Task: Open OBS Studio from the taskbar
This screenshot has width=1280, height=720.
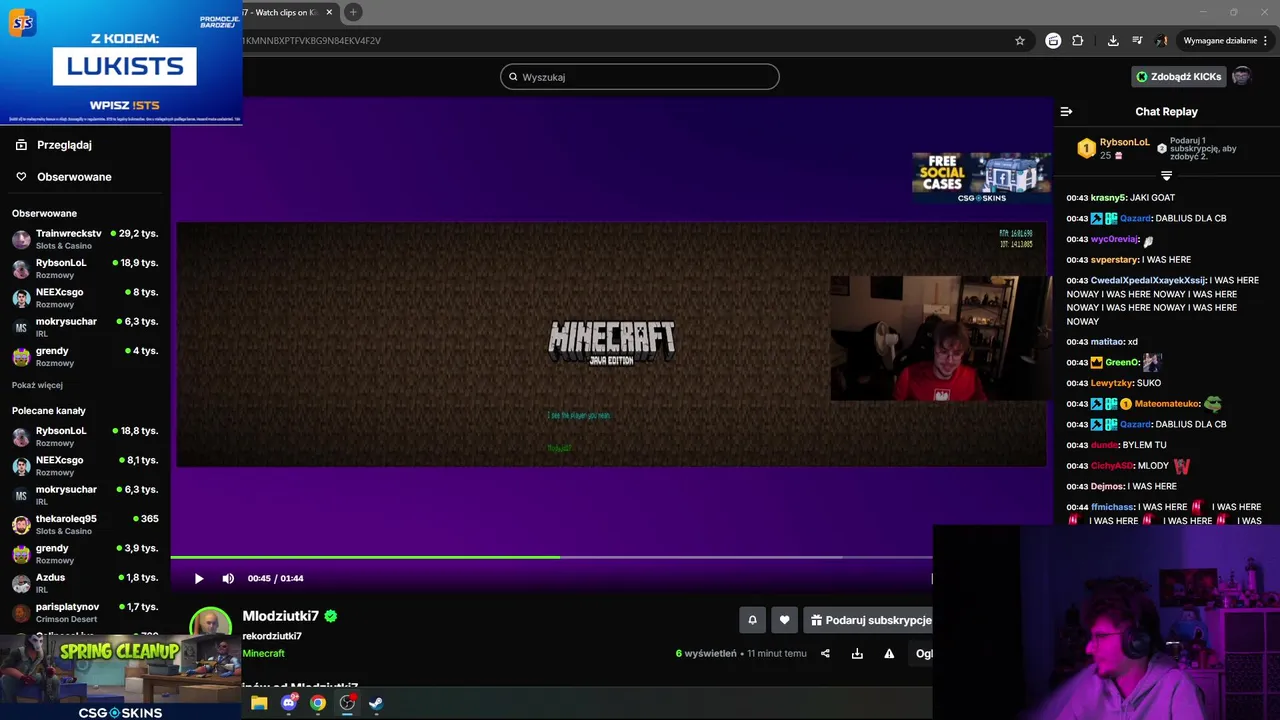Action: point(347,703)
